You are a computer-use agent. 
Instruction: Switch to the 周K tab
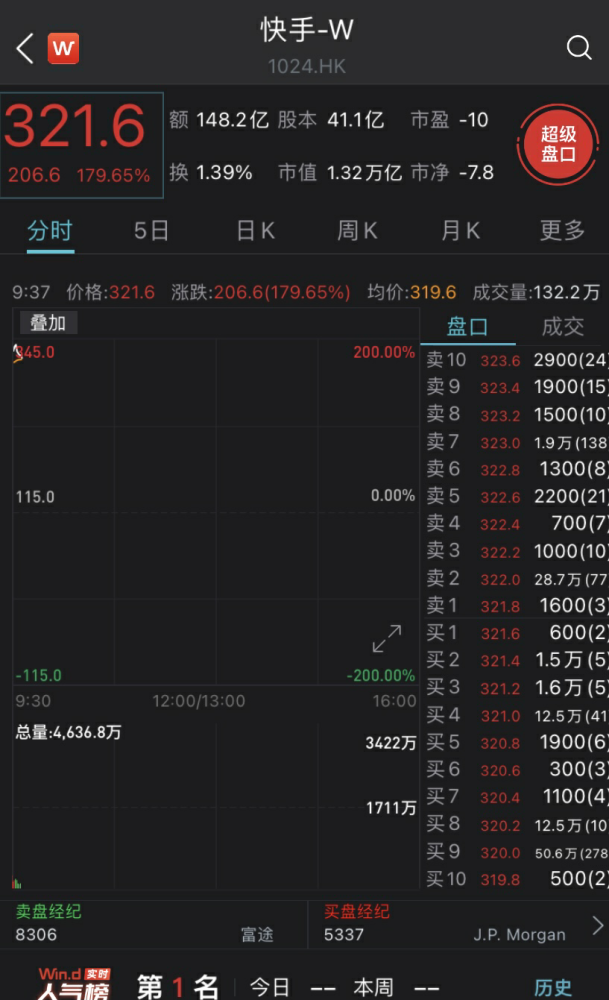point(357,231)
